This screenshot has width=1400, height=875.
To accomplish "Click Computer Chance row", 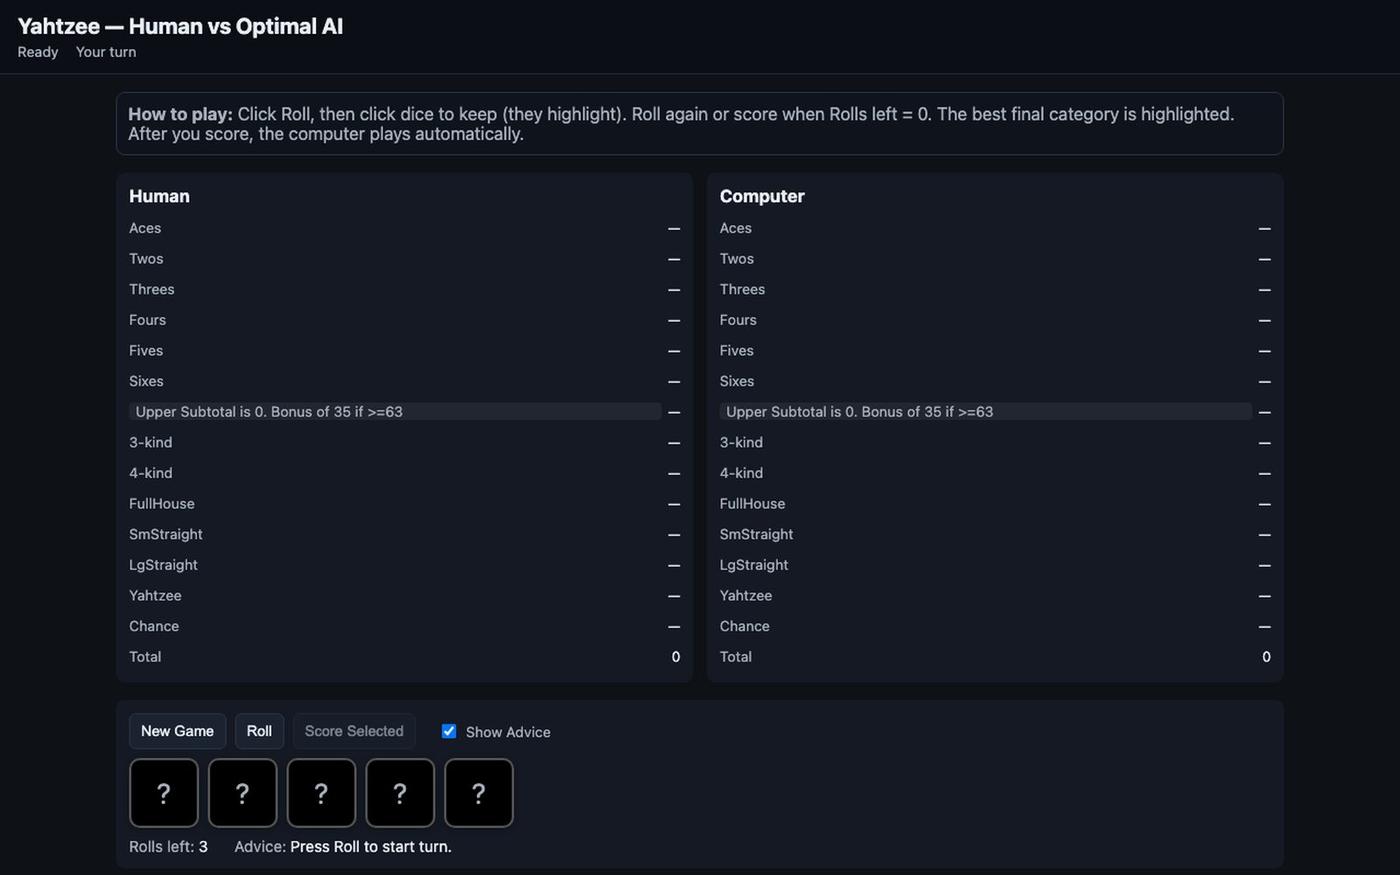I will point(995,626).
